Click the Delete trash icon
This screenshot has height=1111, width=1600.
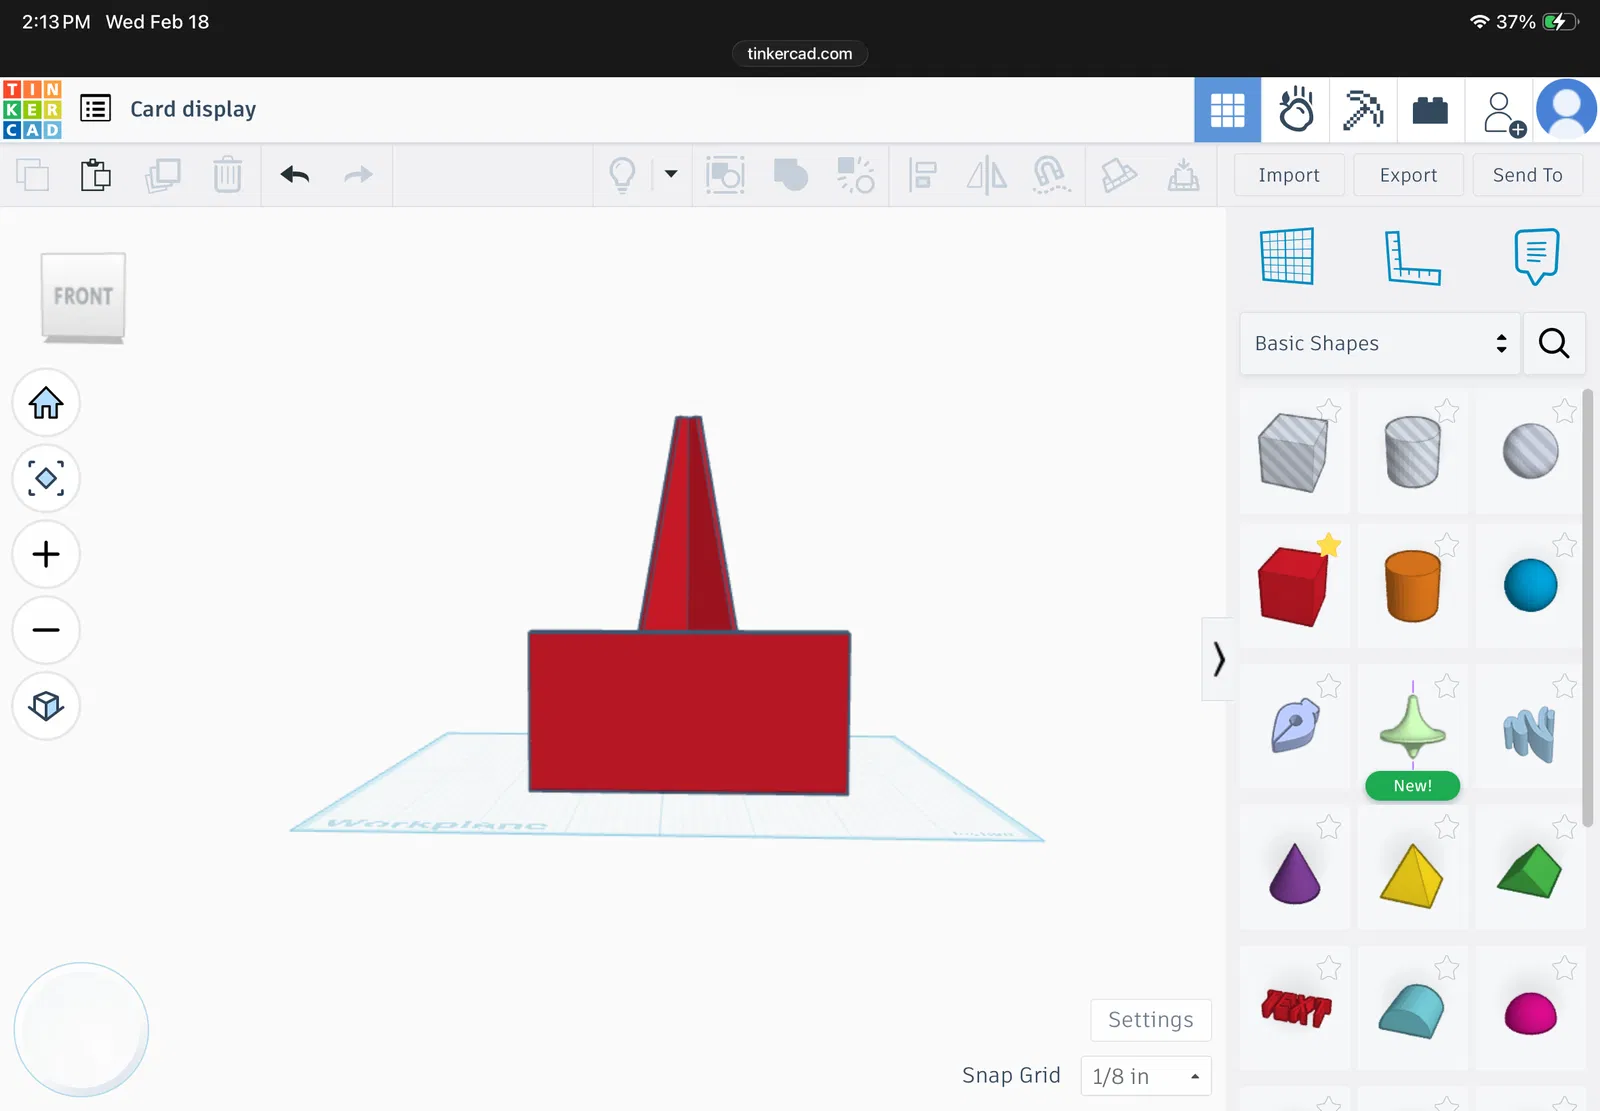(228, 175)
